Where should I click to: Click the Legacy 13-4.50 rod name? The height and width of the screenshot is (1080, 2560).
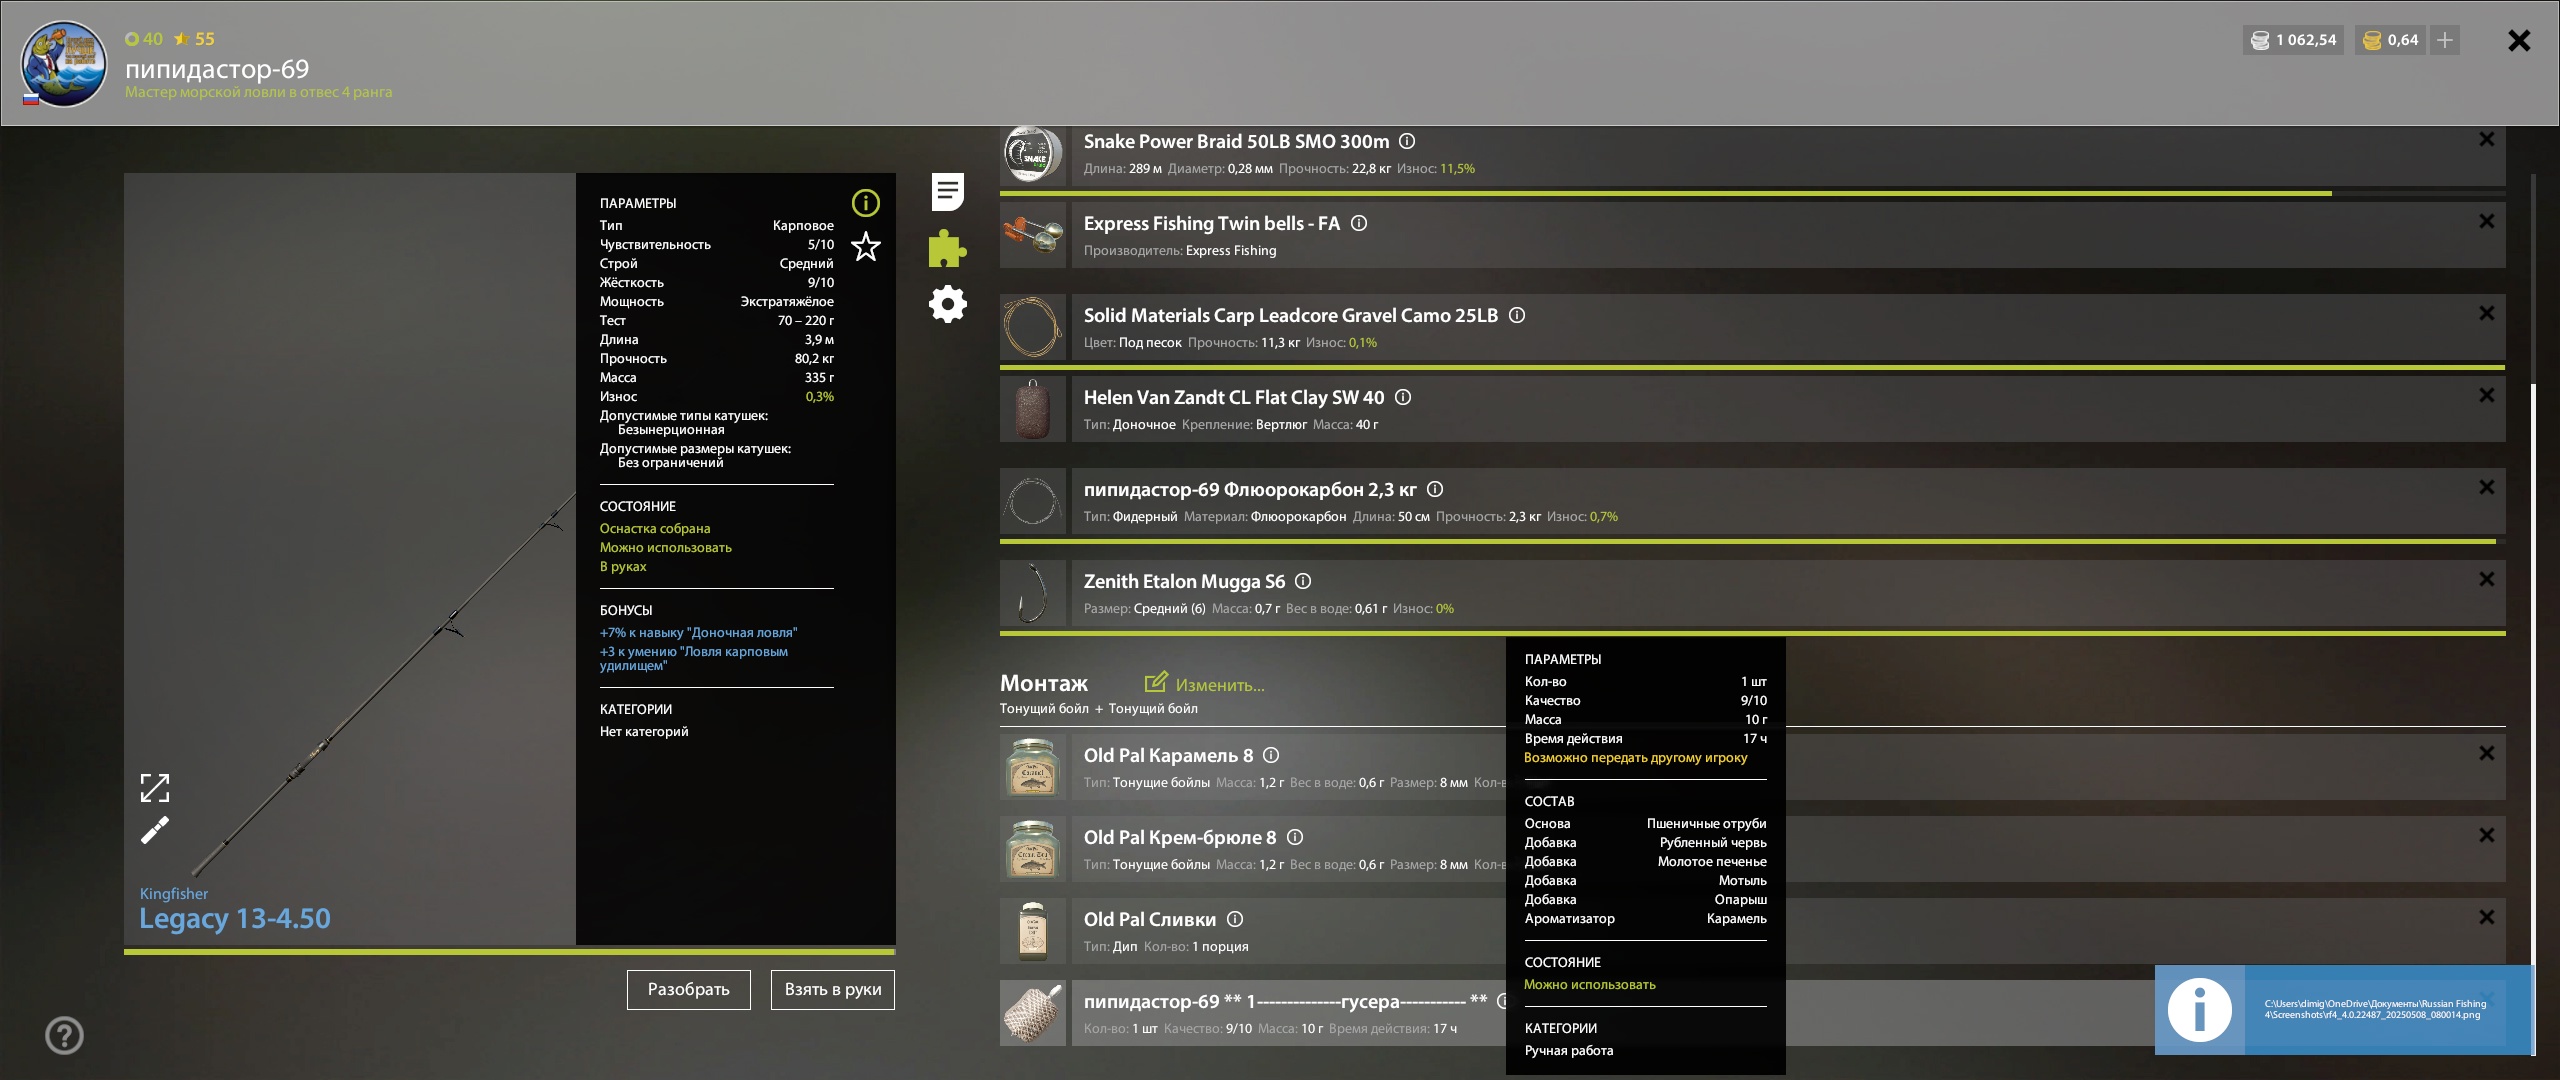[235, 918]
